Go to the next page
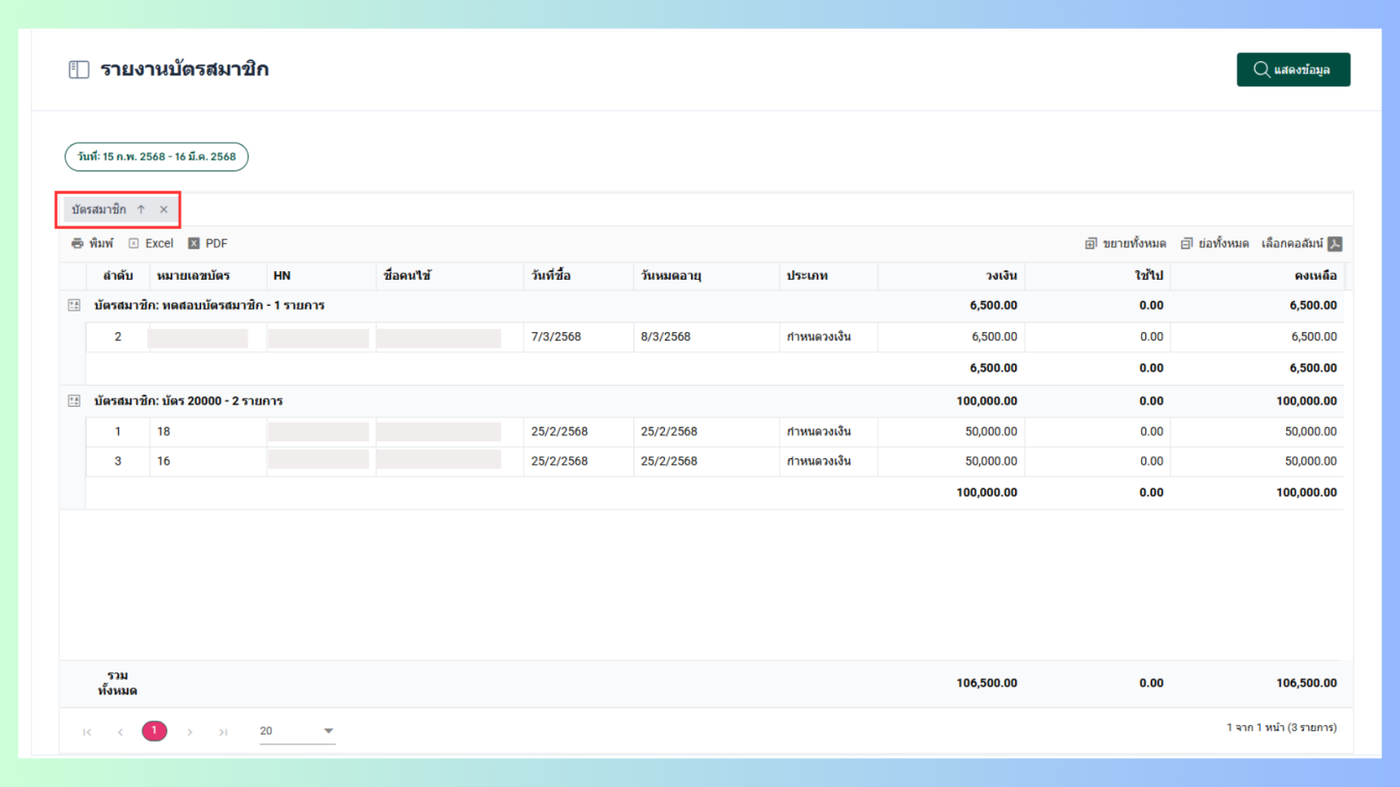The width and height of the screenshot is (1400, 787). coord(190,732)
